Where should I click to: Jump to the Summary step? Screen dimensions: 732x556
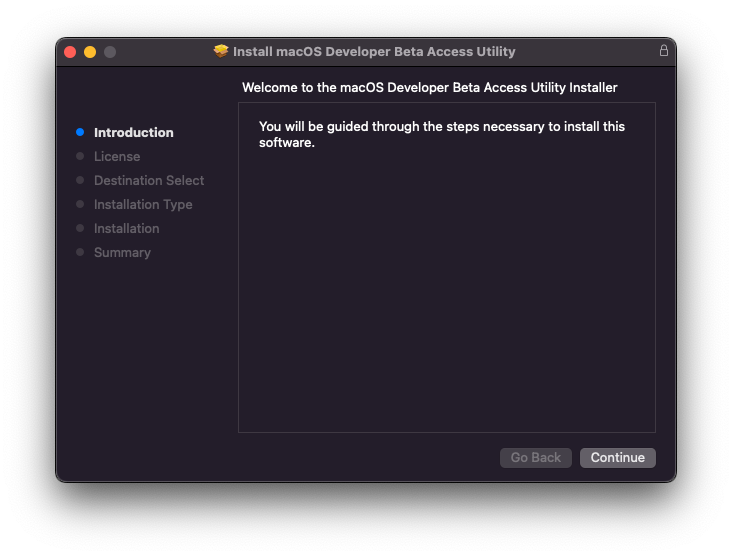[122, 253]
